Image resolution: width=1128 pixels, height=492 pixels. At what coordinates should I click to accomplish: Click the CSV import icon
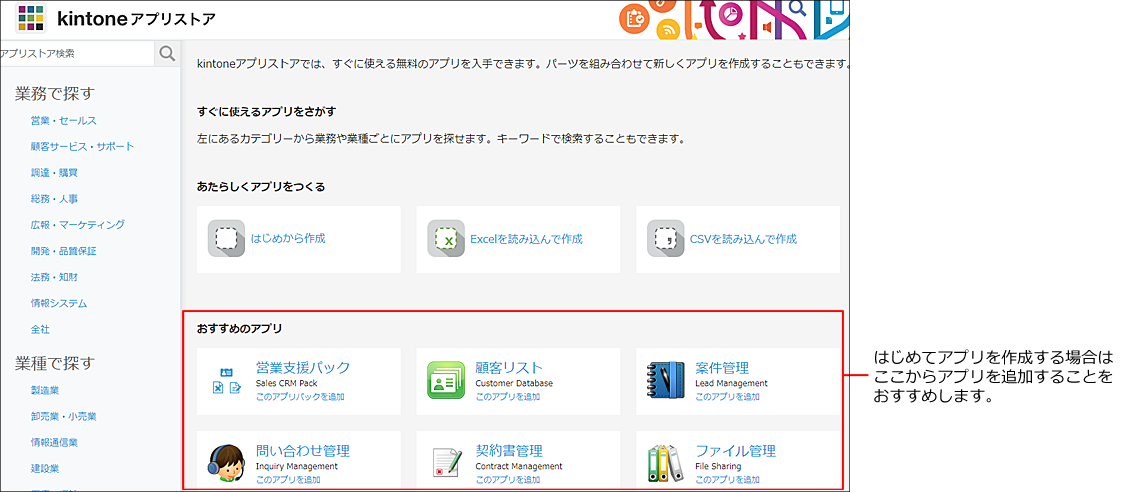click(x=665, y=239)
